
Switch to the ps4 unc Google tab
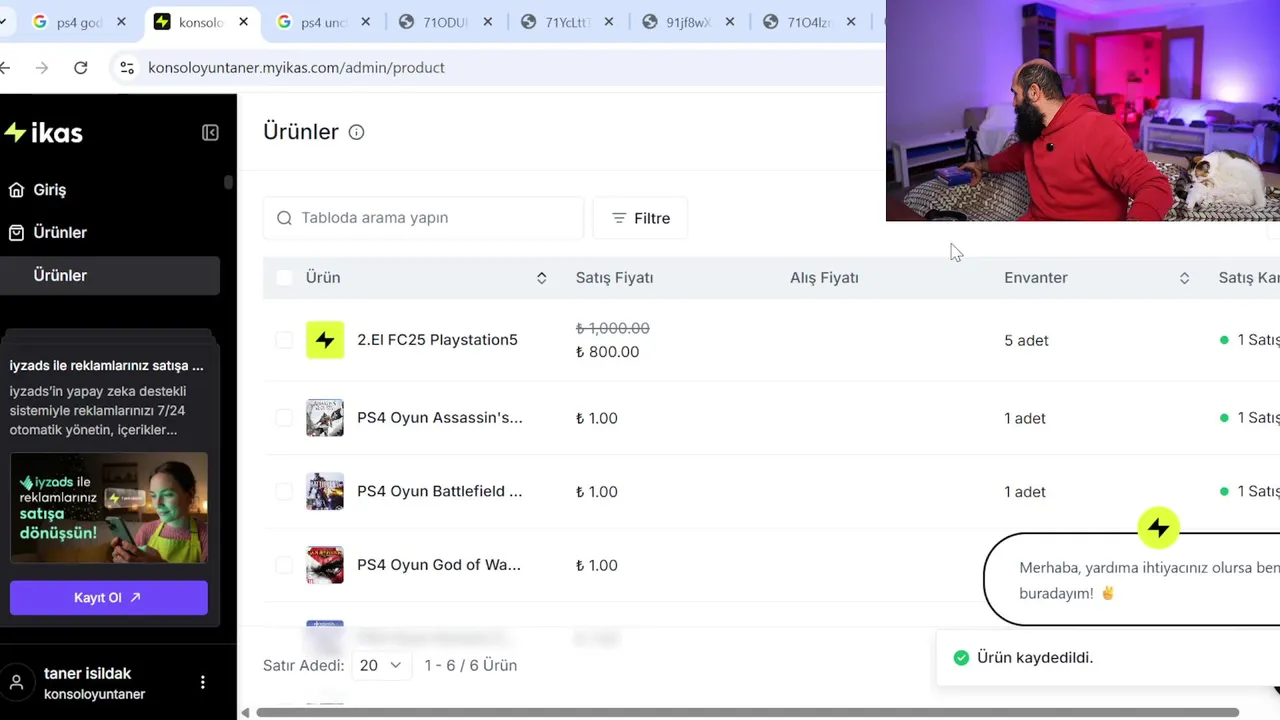click(x=322, y=22)
